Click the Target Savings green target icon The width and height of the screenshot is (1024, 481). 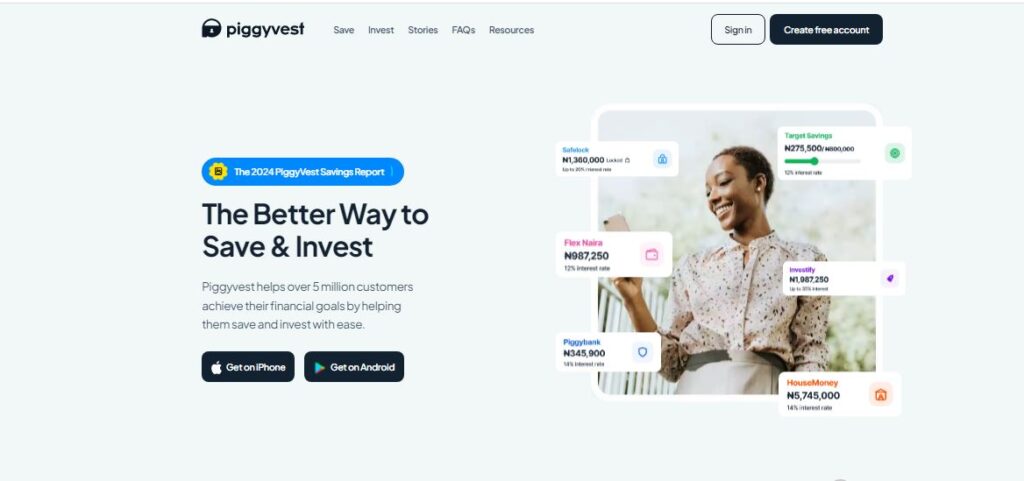(x=895, y=153)
